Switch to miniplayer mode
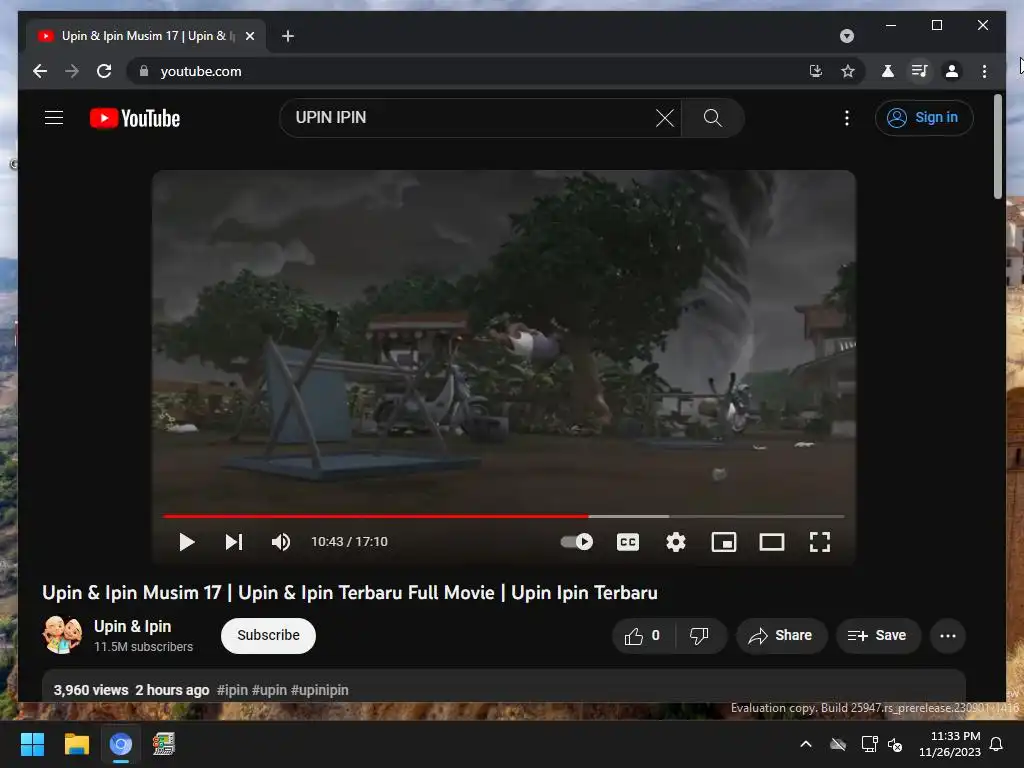The height and width of the screenshot is (768, 1024). point(724,542)
